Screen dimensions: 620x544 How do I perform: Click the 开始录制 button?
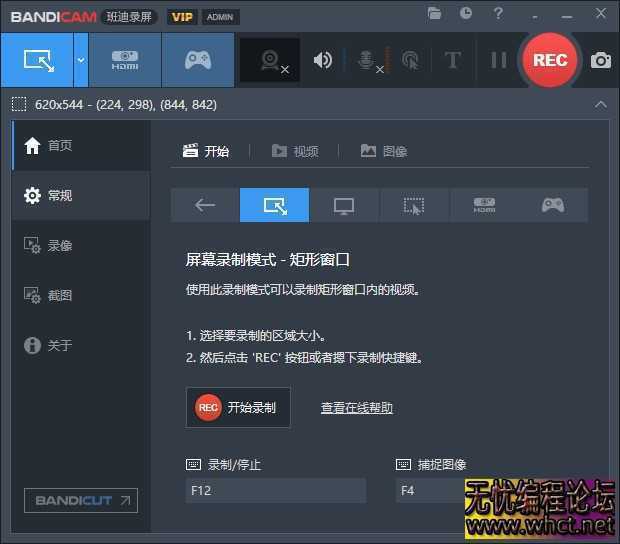tap(238, 407)
